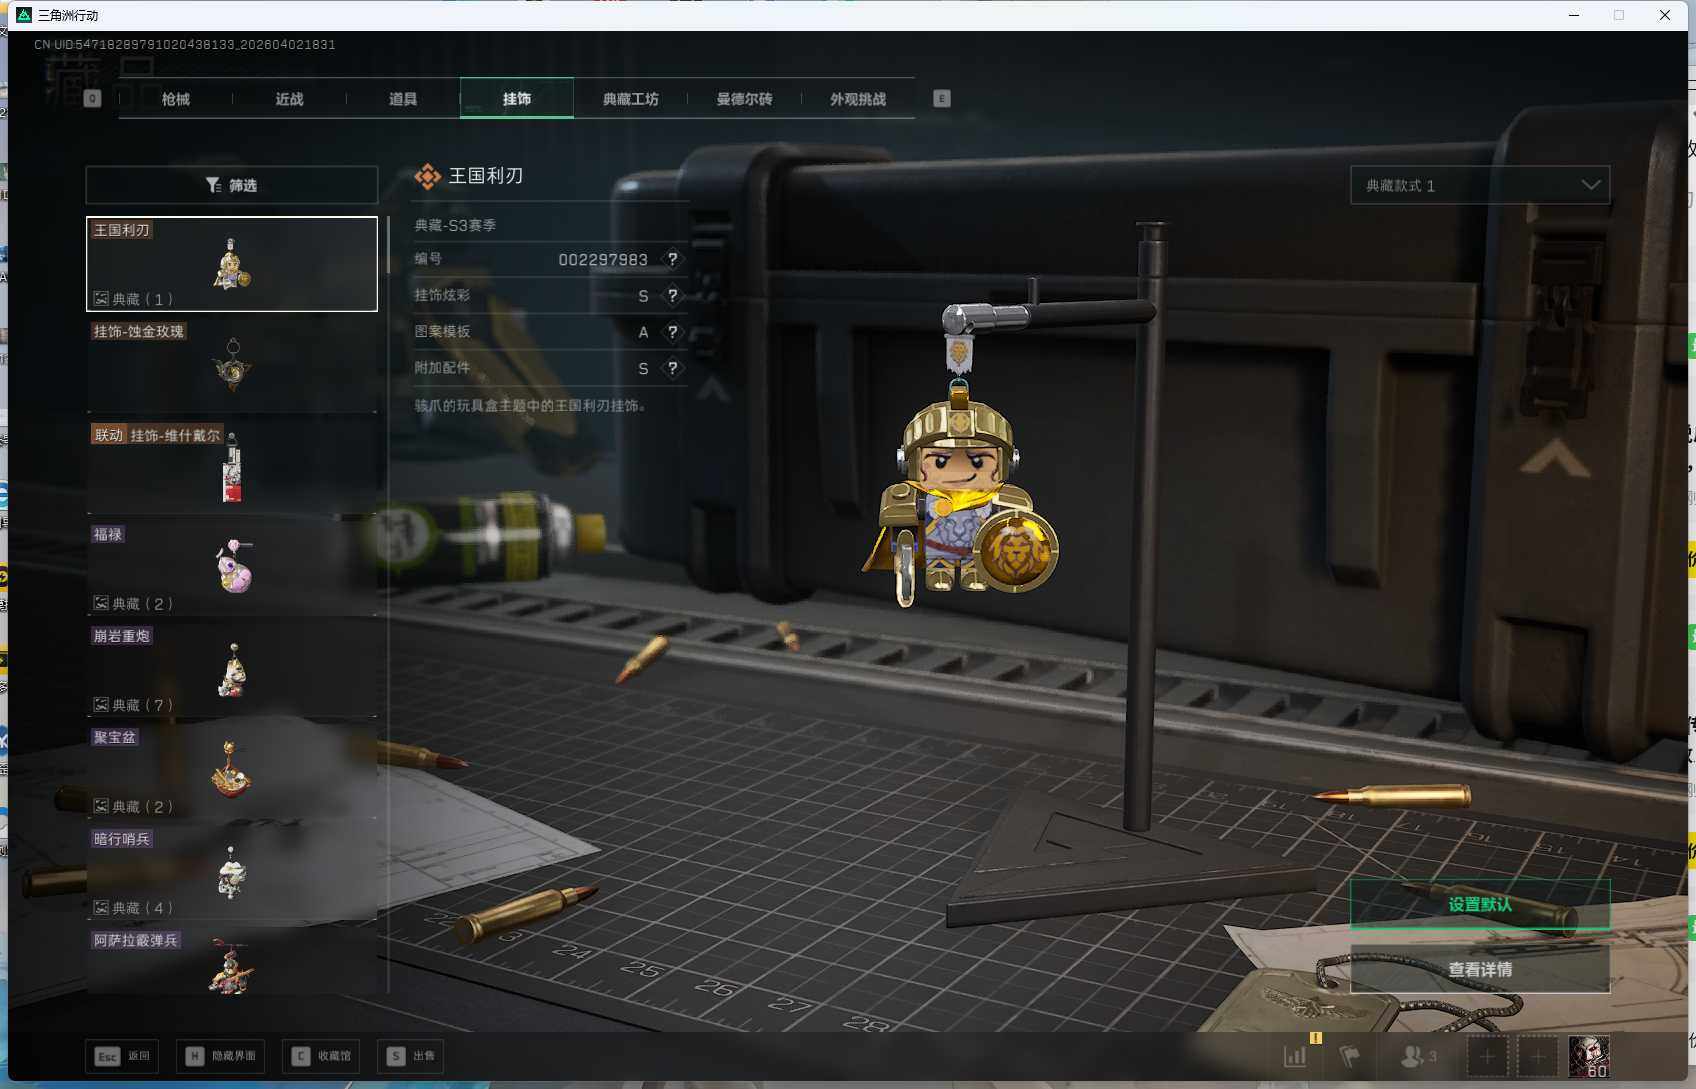This screenshot has width=1696, height=1089.
Task: Click the 联动 tag on the 维什戴尔 row
Action: click(x=109, y=435)
